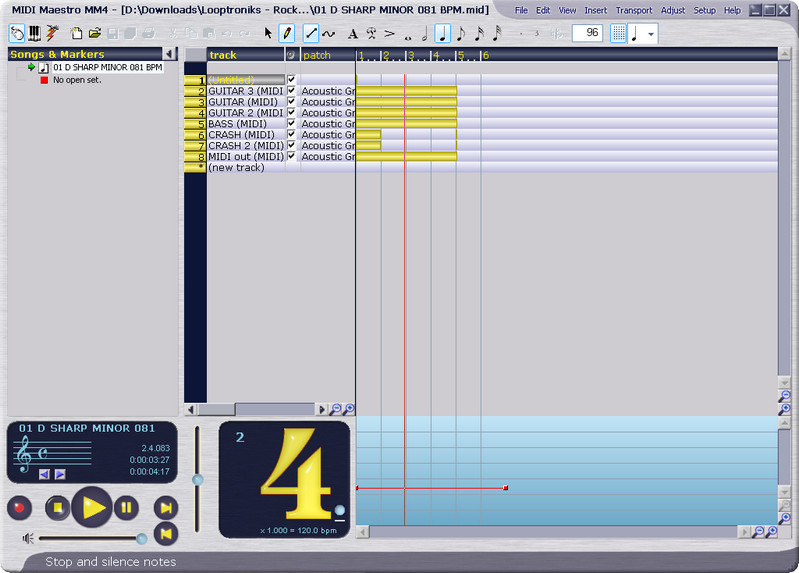Click the open folder icon
Screen dimensions: 799x573
pyautogui.click(x=94, y=33)
